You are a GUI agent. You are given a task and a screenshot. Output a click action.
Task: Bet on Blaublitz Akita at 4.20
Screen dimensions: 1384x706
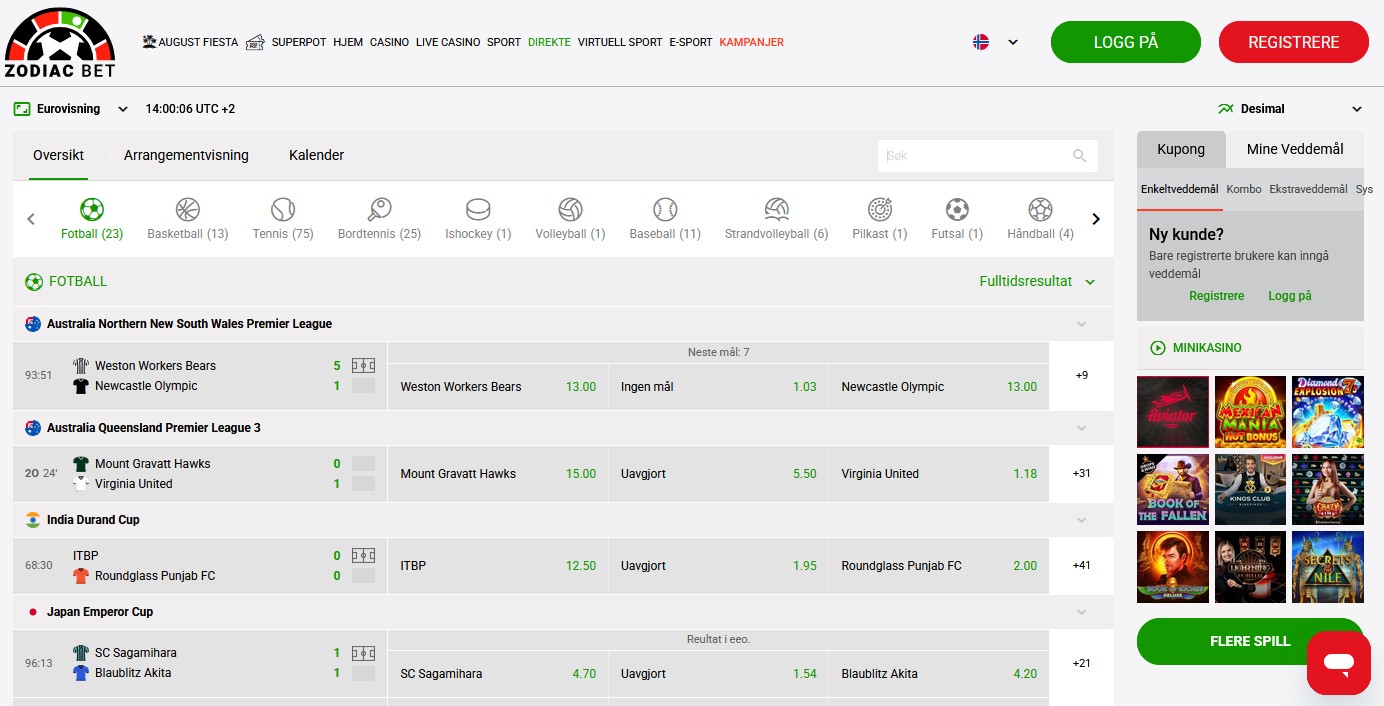pyautogui.click(x=939, y=674)
